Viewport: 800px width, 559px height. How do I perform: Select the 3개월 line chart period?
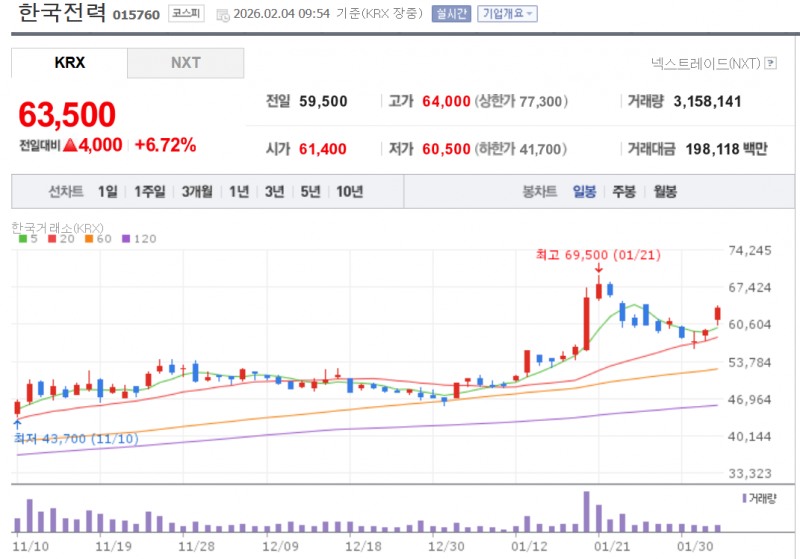[197, 192]
